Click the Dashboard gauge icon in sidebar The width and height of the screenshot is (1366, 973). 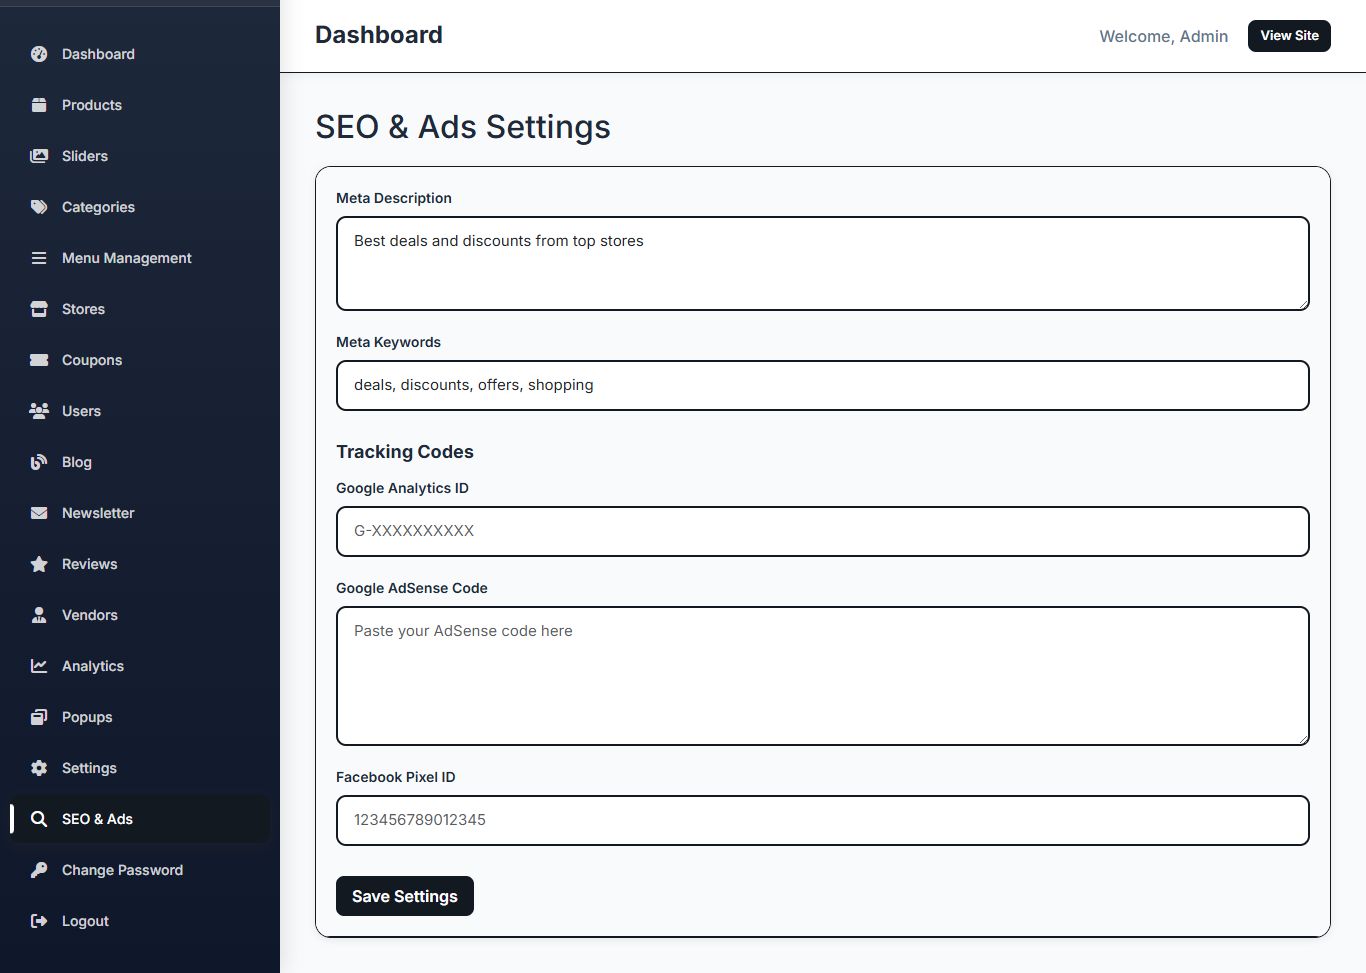point(39,54)
